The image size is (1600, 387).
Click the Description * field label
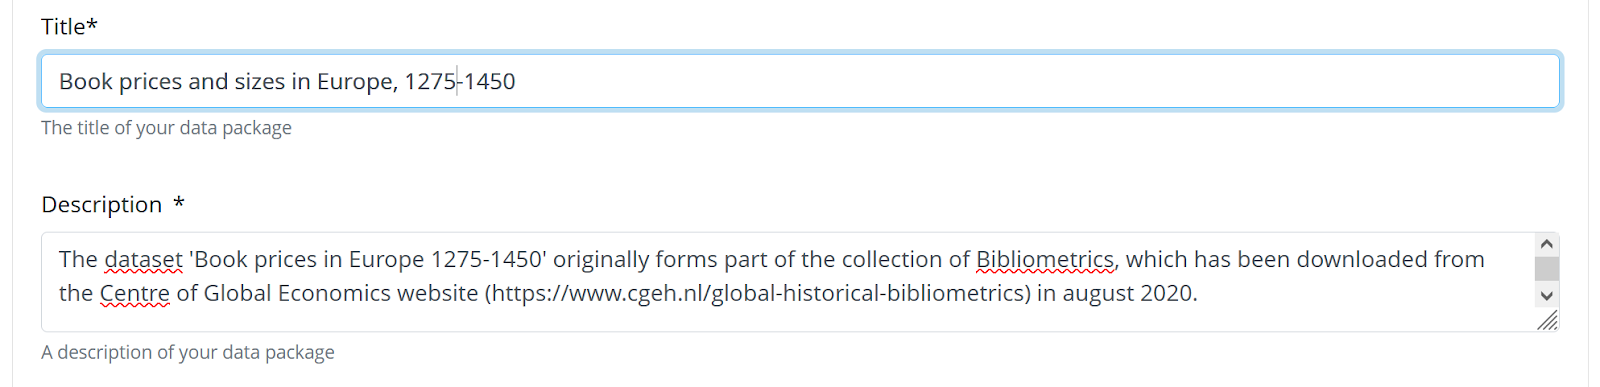pos(113,204)
